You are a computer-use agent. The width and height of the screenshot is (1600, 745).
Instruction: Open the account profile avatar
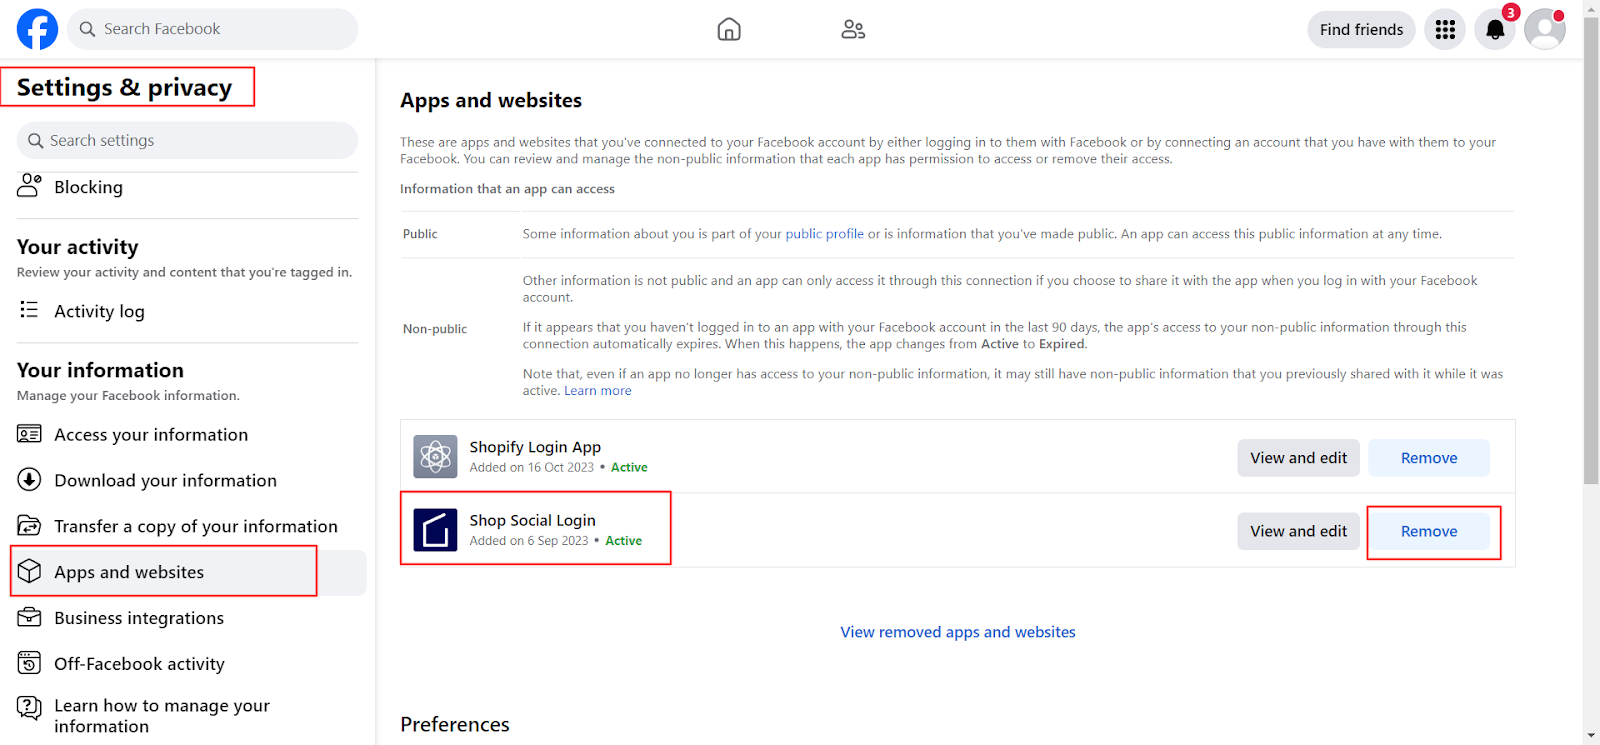coord(1545,29)
